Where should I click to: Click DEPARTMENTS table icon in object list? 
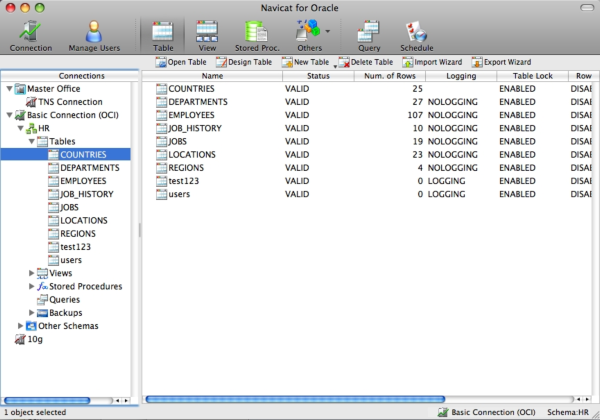(161, 102)
